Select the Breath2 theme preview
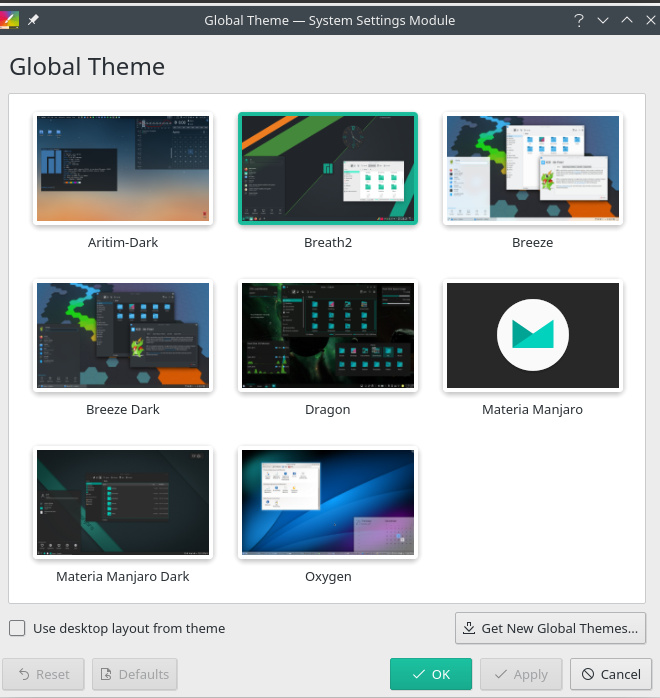The image size is (660, 698). point(328,168)
